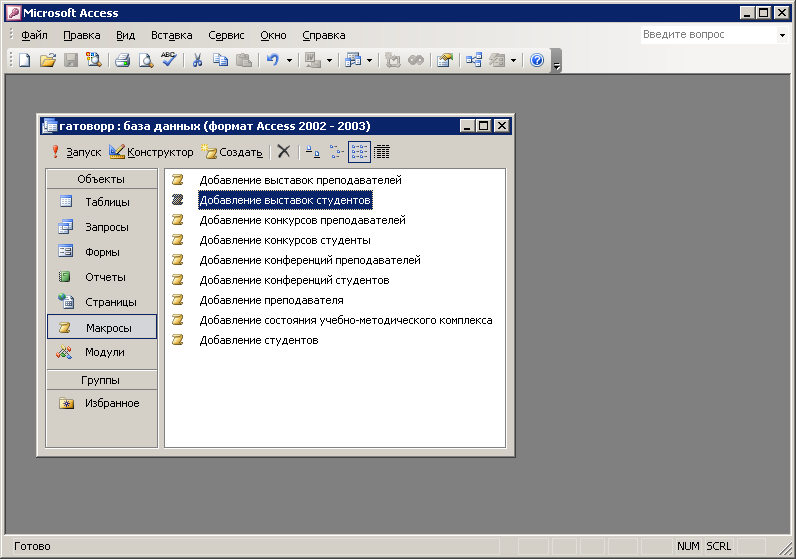Open the Избранное group
796x559 pixels.
point(101,403)
